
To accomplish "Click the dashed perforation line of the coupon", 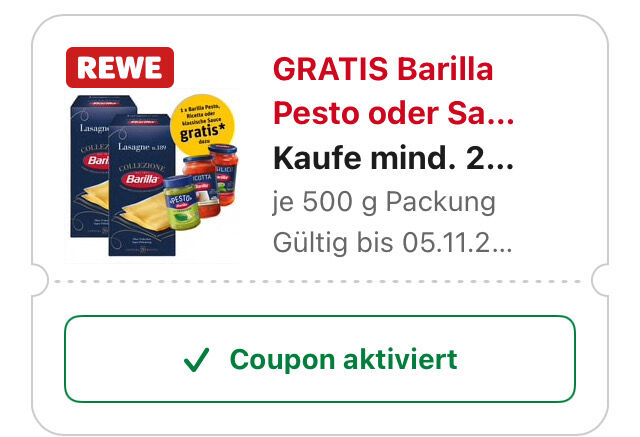I will click(318, 282).
